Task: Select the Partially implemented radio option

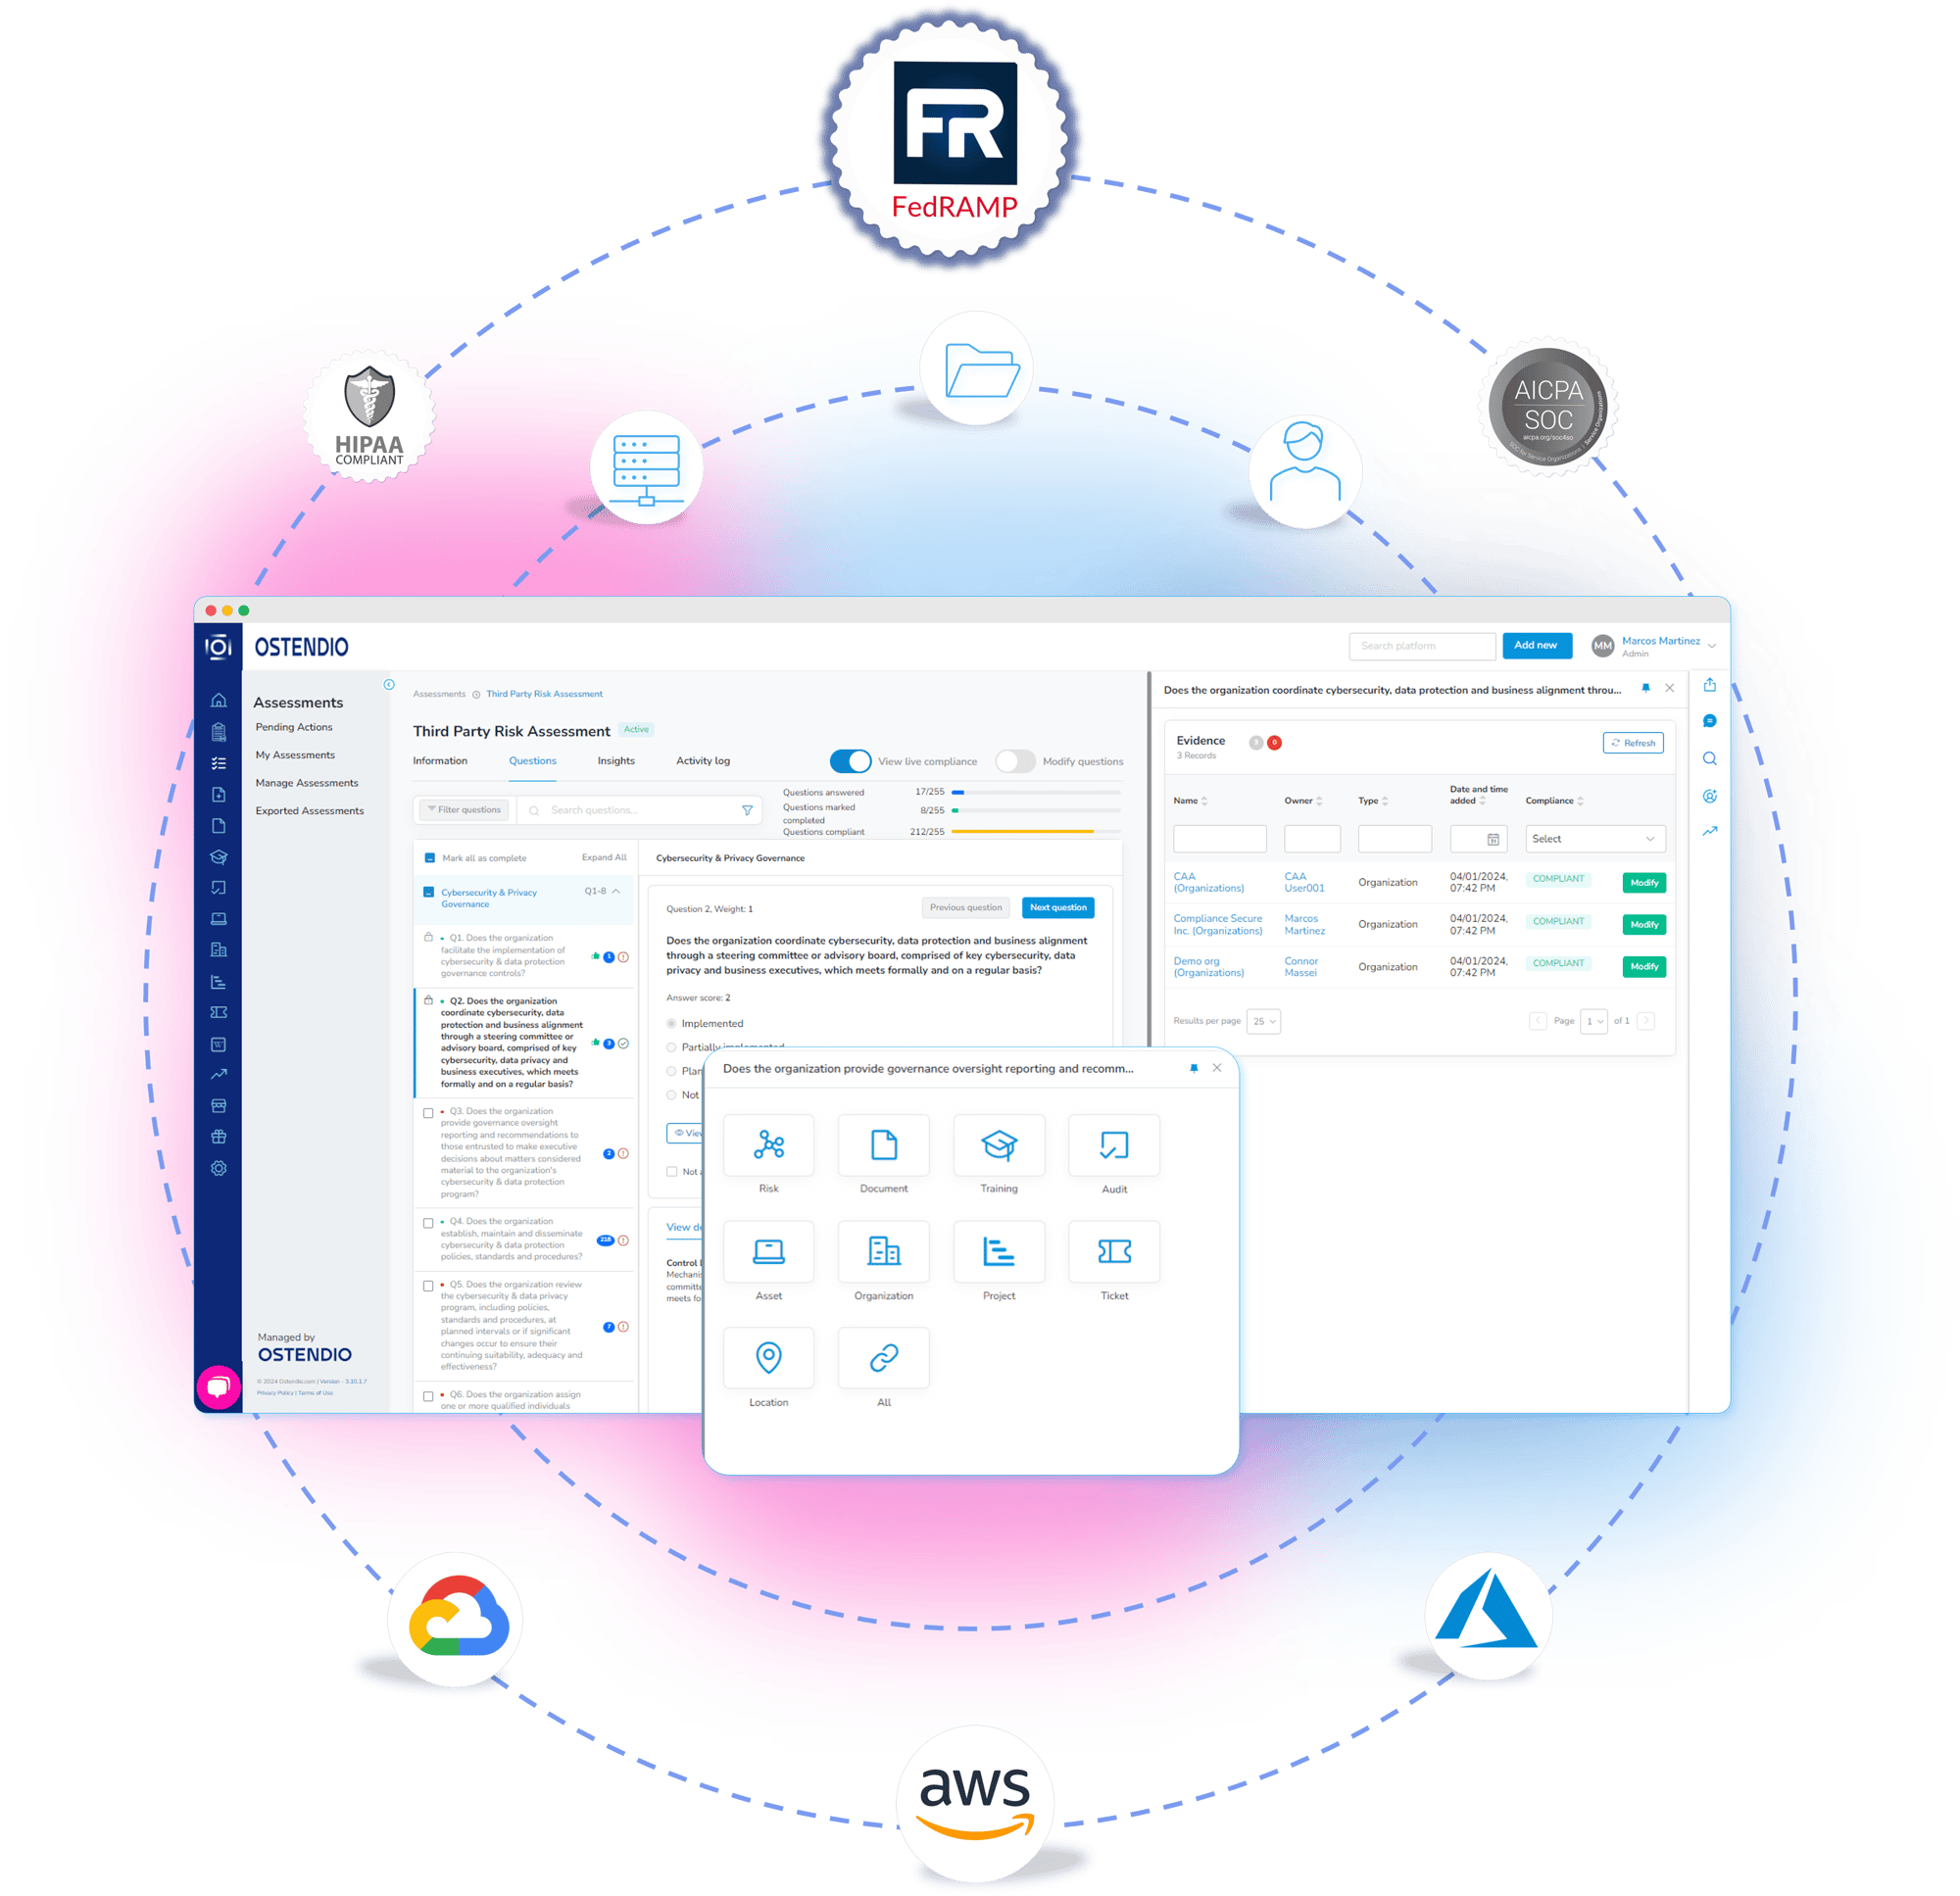Action: [671, 1048]
